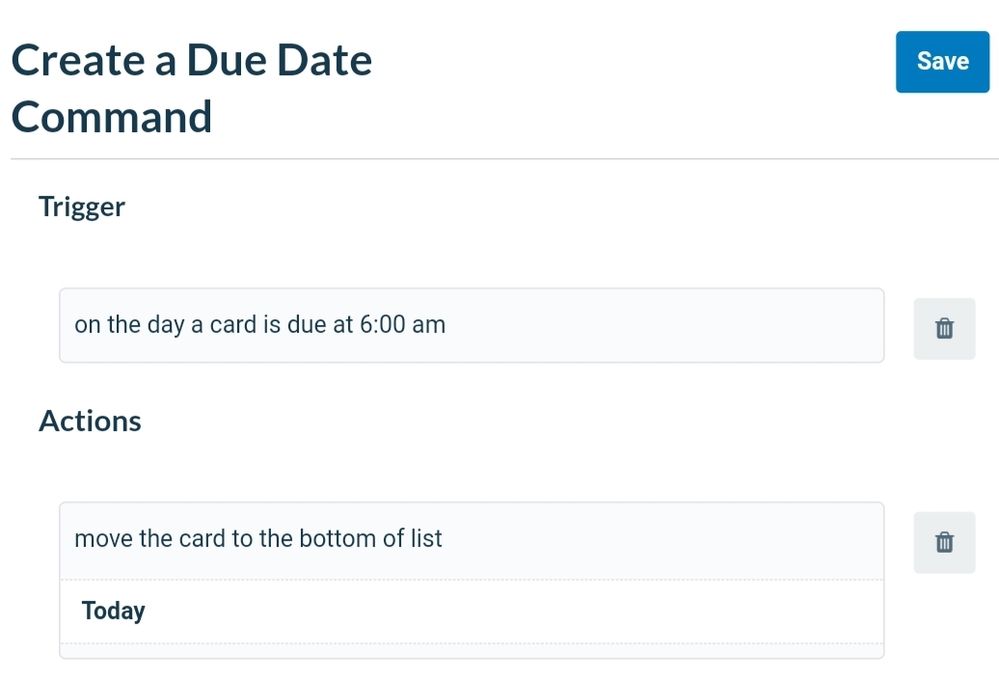
Task: Click the 'Create a Due Date Command' title
Action: [191, 89]
